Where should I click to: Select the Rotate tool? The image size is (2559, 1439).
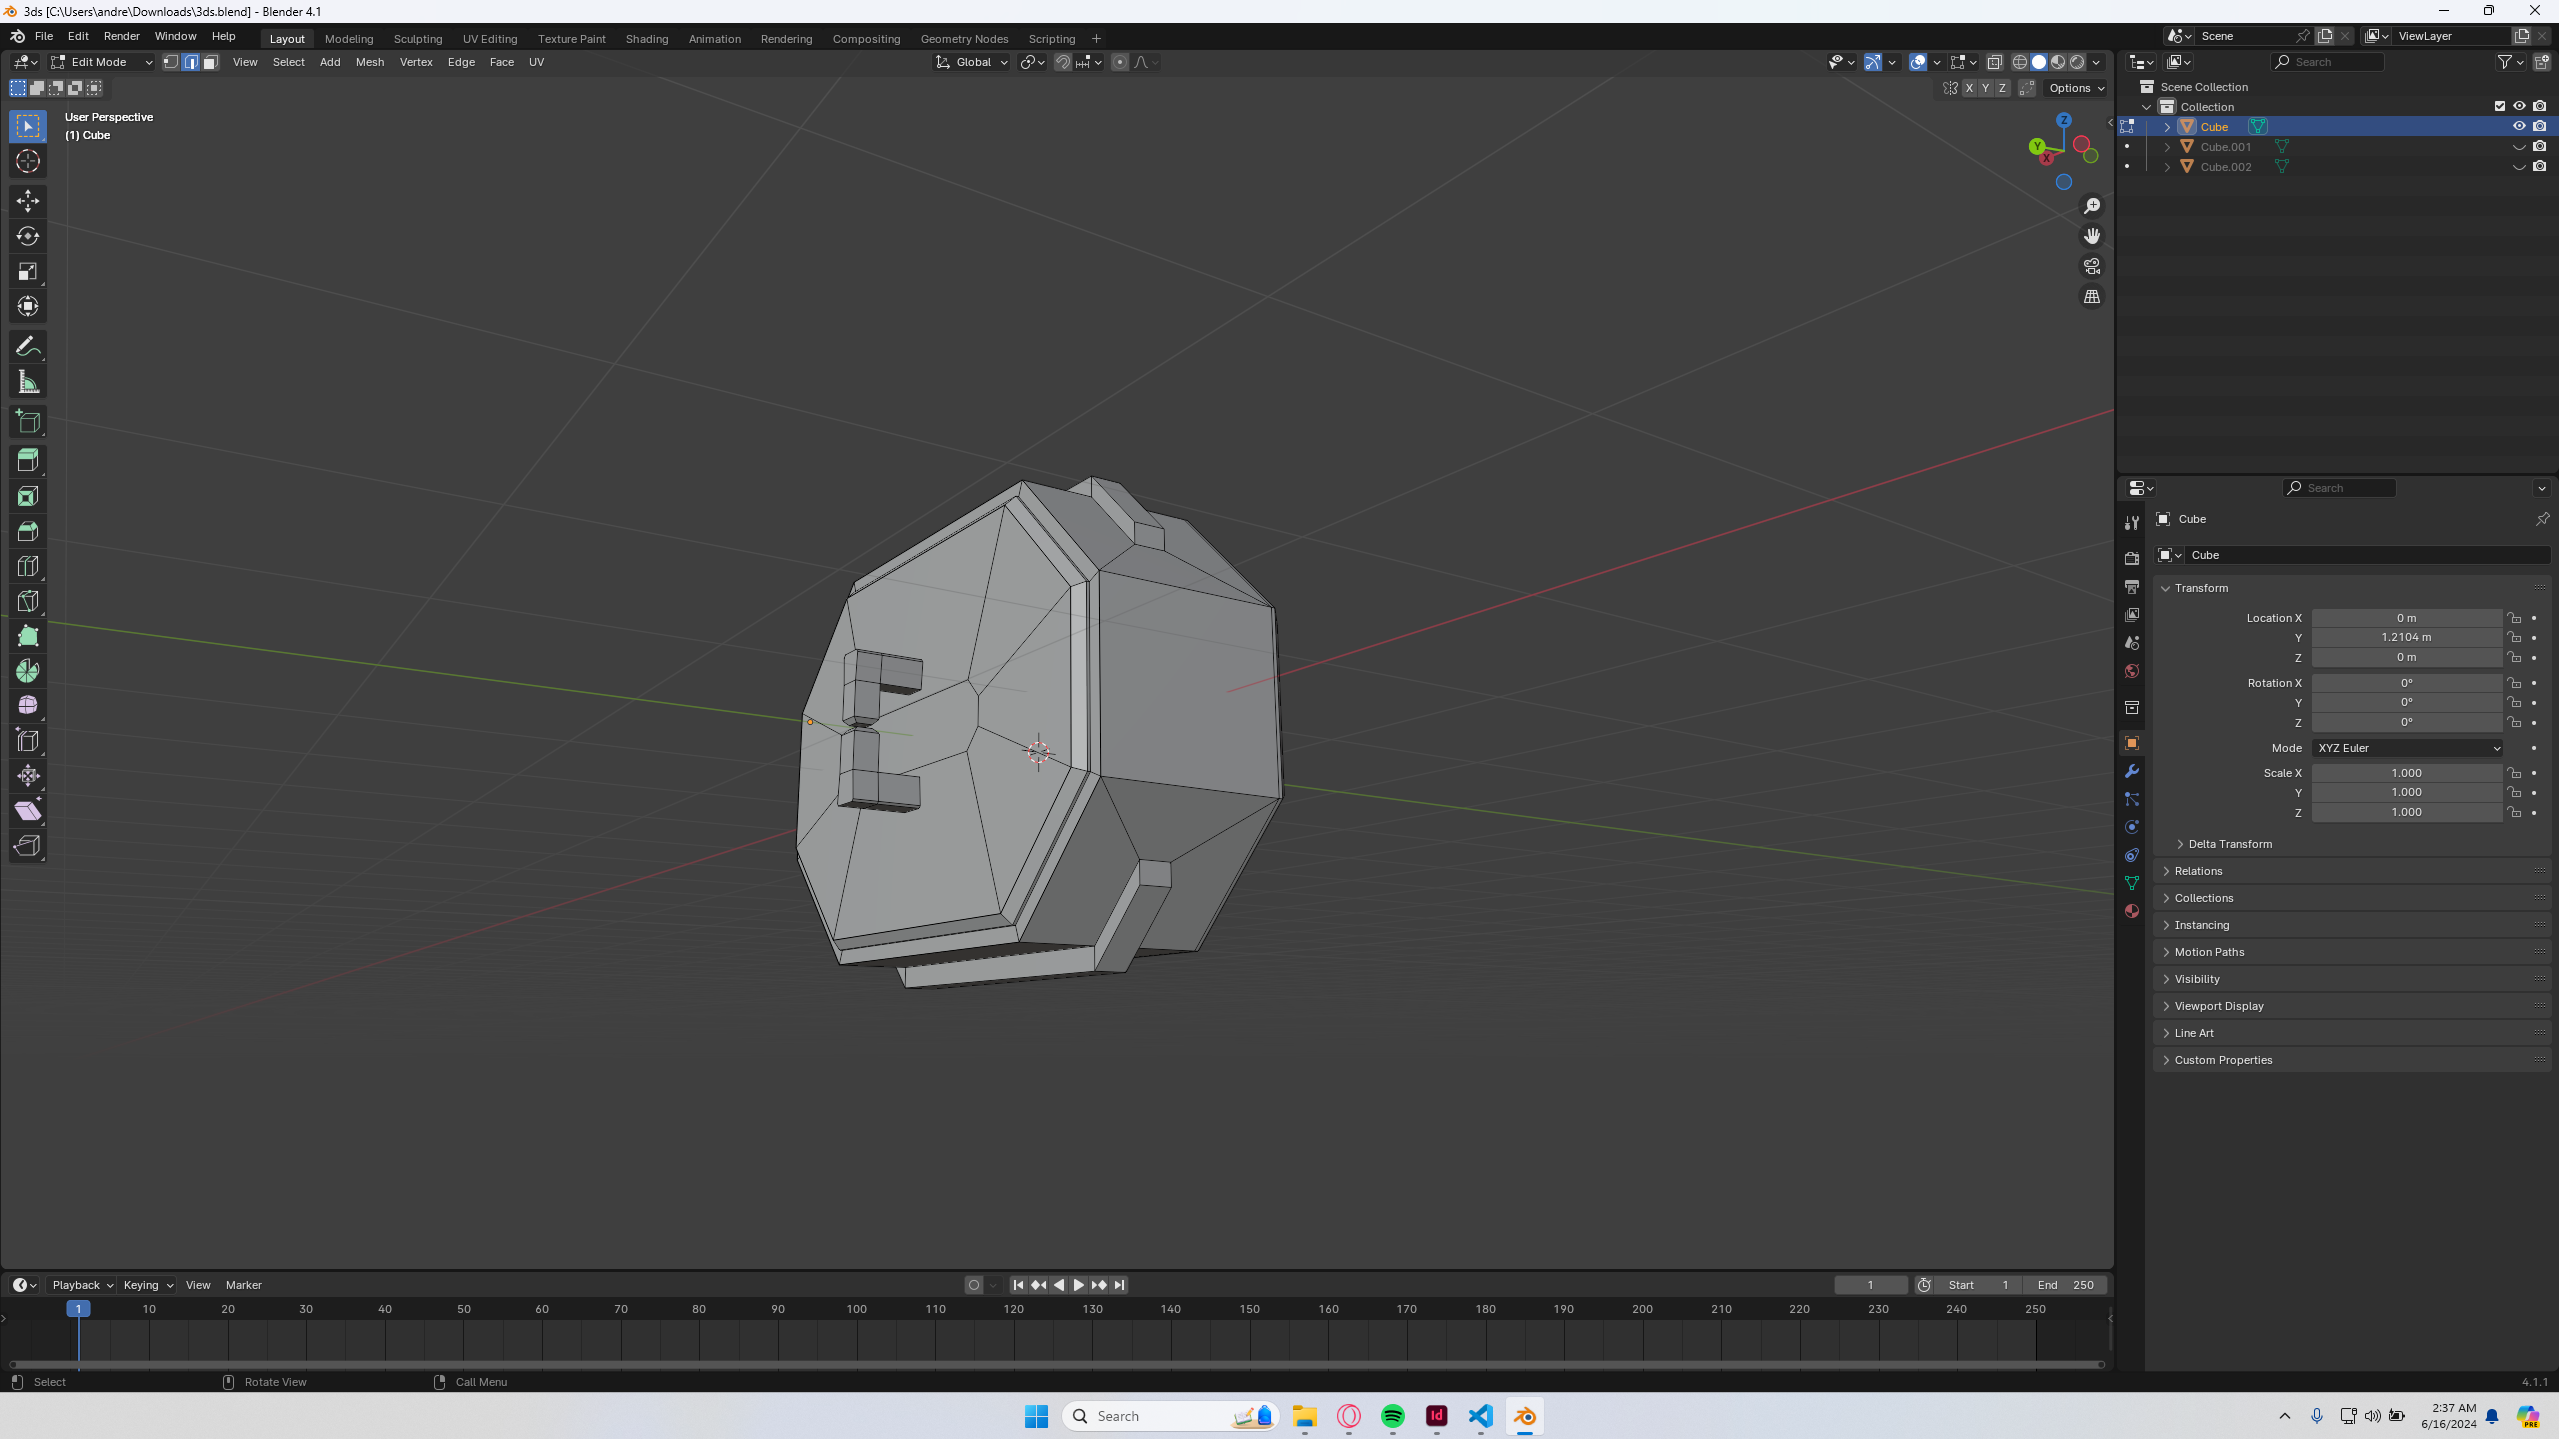tap(28, 236)
